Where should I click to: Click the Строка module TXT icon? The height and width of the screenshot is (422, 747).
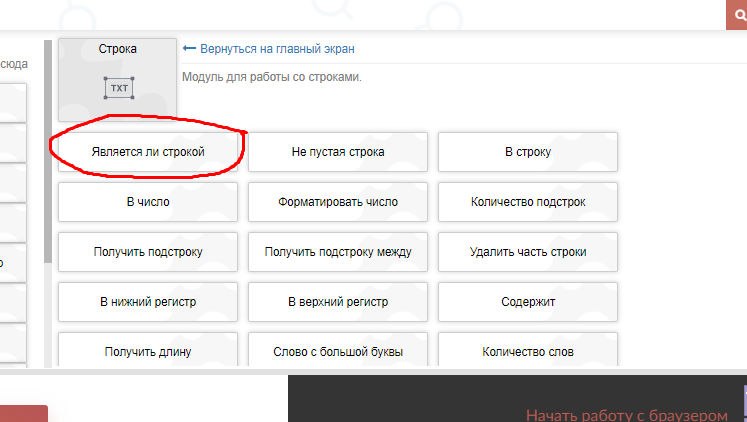118,87
